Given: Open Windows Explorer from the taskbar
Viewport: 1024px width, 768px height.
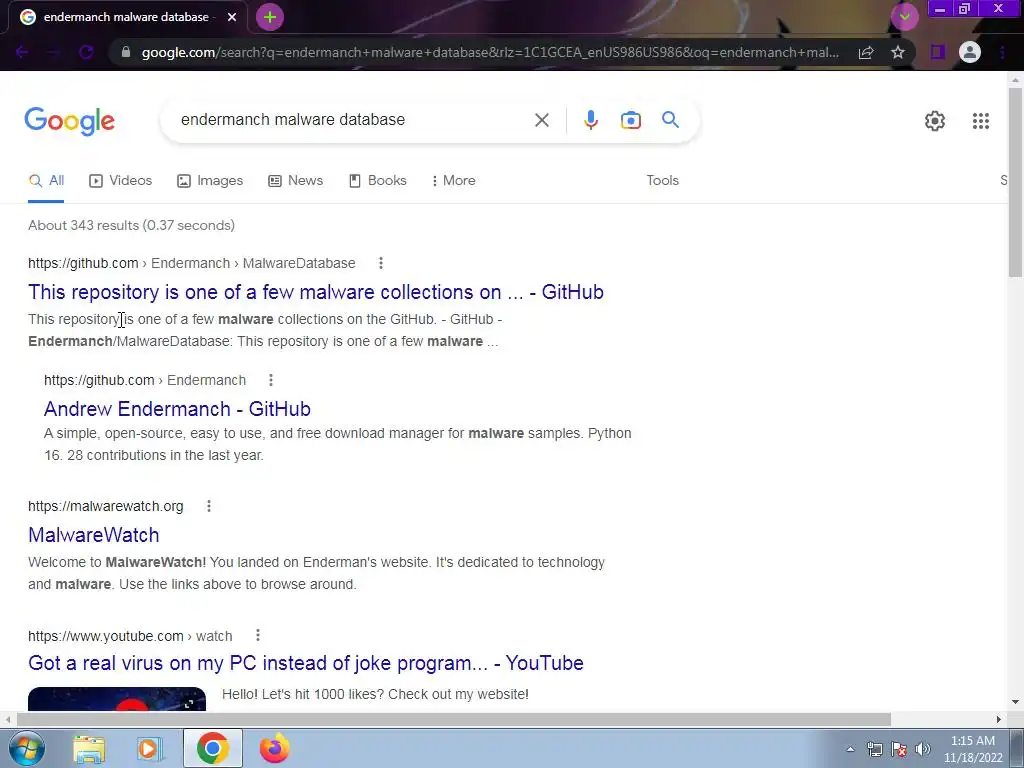Looking at the screenshot, I should (x=89, y=749).
